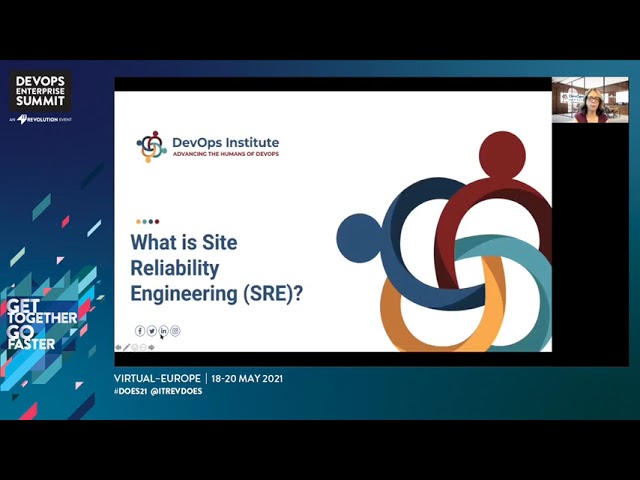Image resolution: width=640 pixels, height=480 pixels.
Task: Click 'ADVANCING THE HUMANS OF DEVOPS' tagline
Action: click(x=226, y=154)
